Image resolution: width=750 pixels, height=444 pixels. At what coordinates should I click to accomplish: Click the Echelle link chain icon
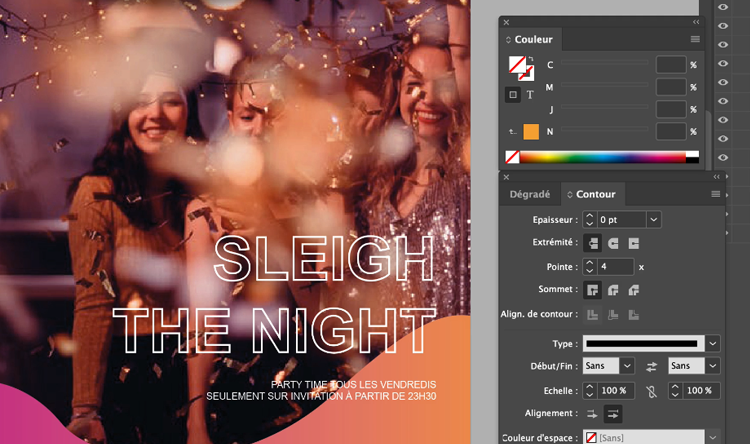point(651,390)
